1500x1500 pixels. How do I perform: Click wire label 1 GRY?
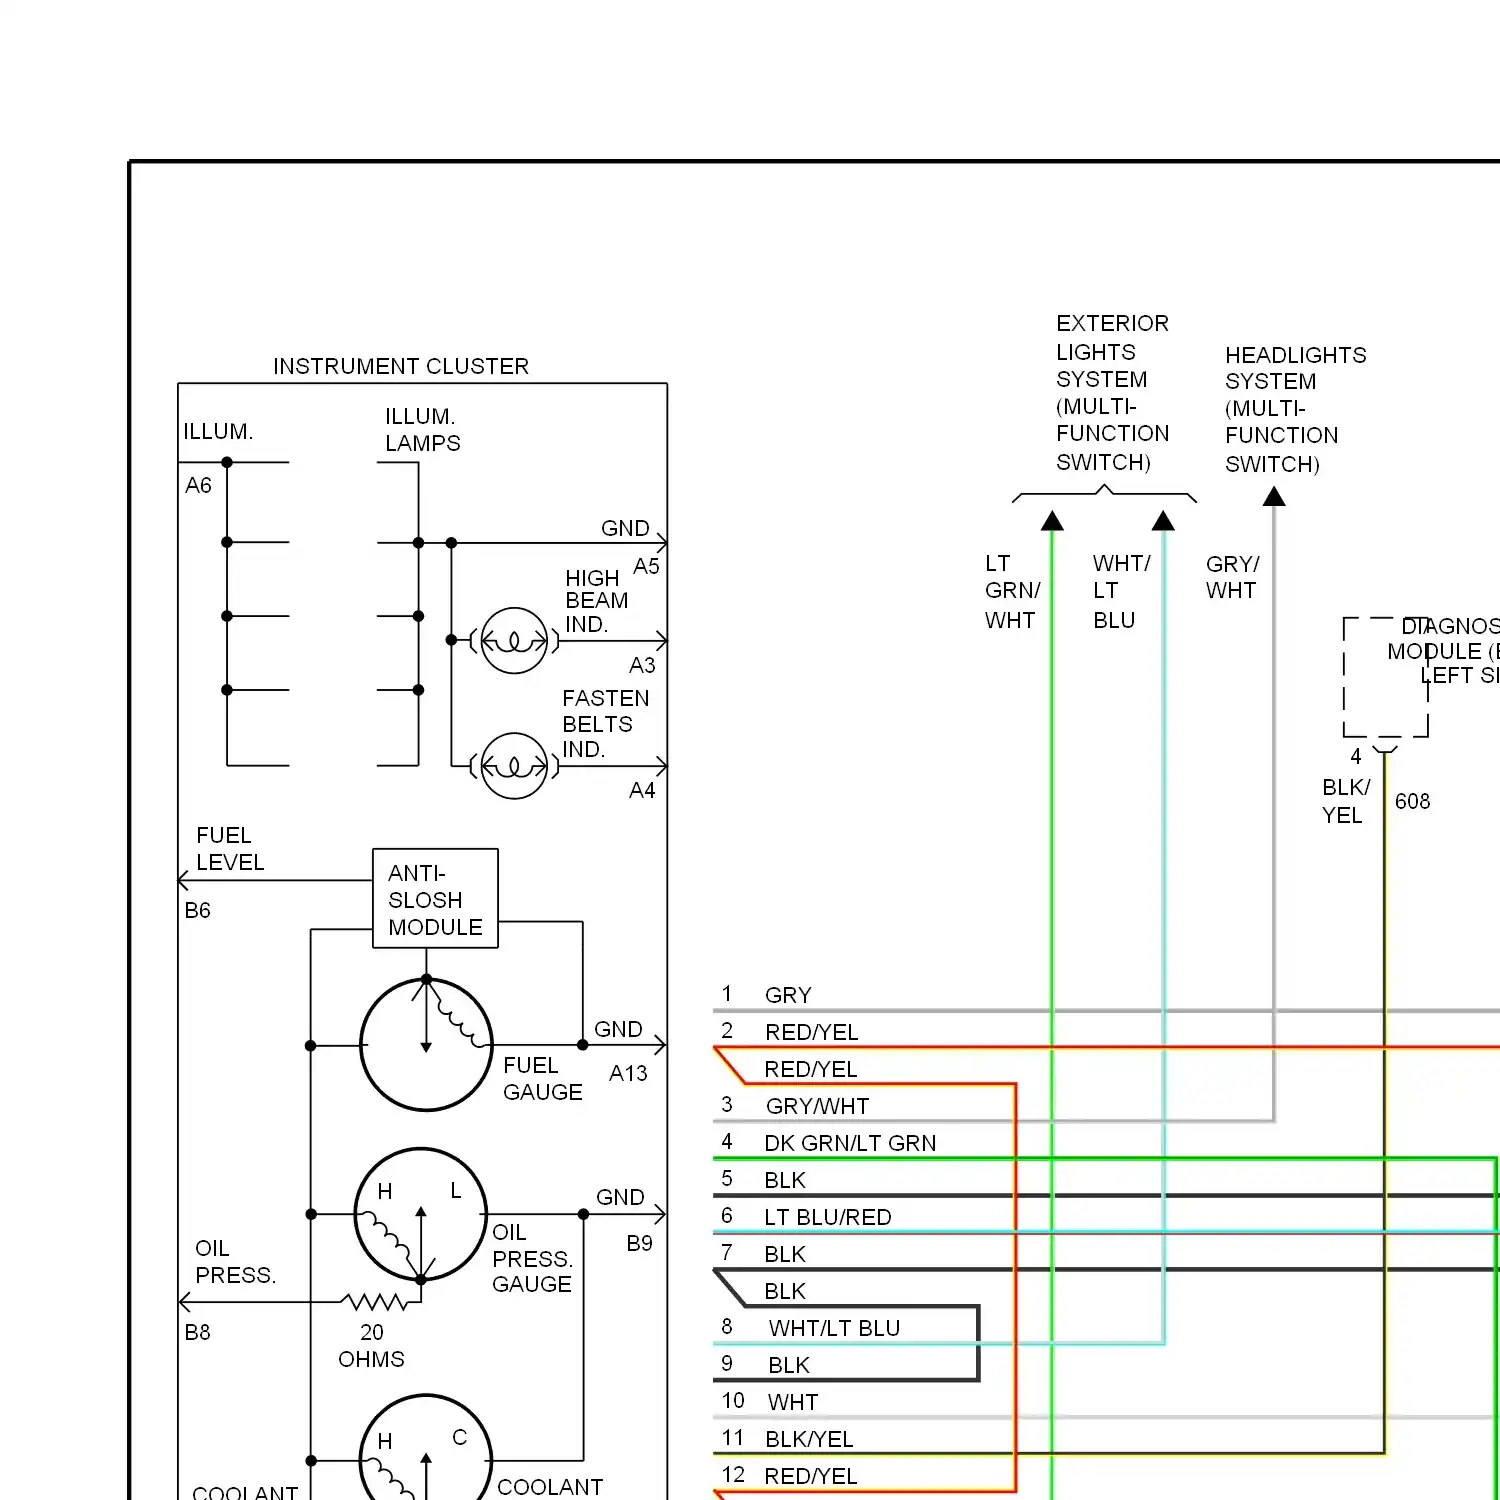point(767,995)
